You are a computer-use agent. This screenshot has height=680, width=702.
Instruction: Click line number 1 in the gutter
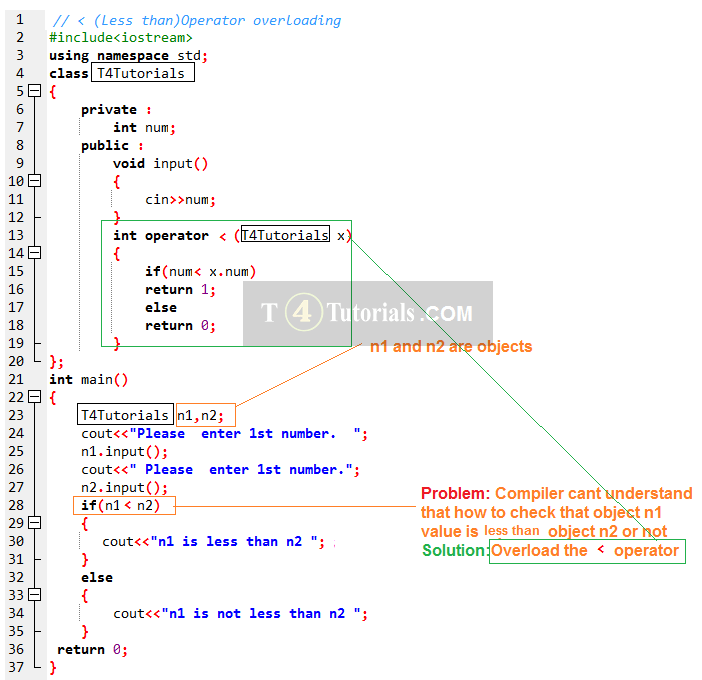tap(20, 20)
